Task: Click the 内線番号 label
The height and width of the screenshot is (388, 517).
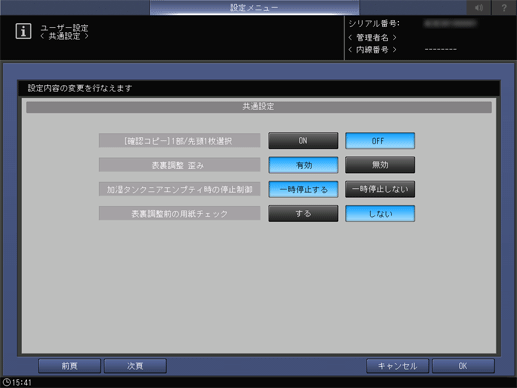Action: coord(372,50)
